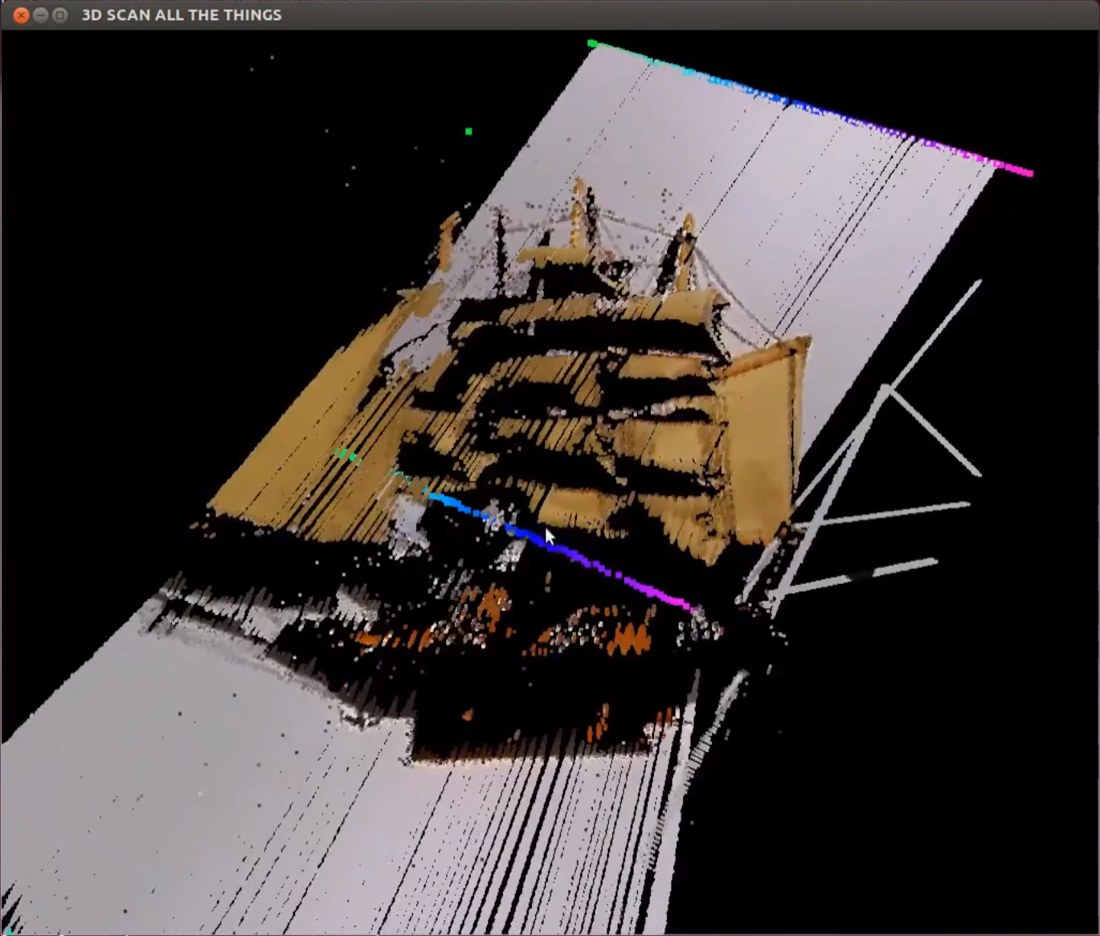1100x936 pixels.
Task: Minimize the 3D scan window
Action: tap(41, 15)
